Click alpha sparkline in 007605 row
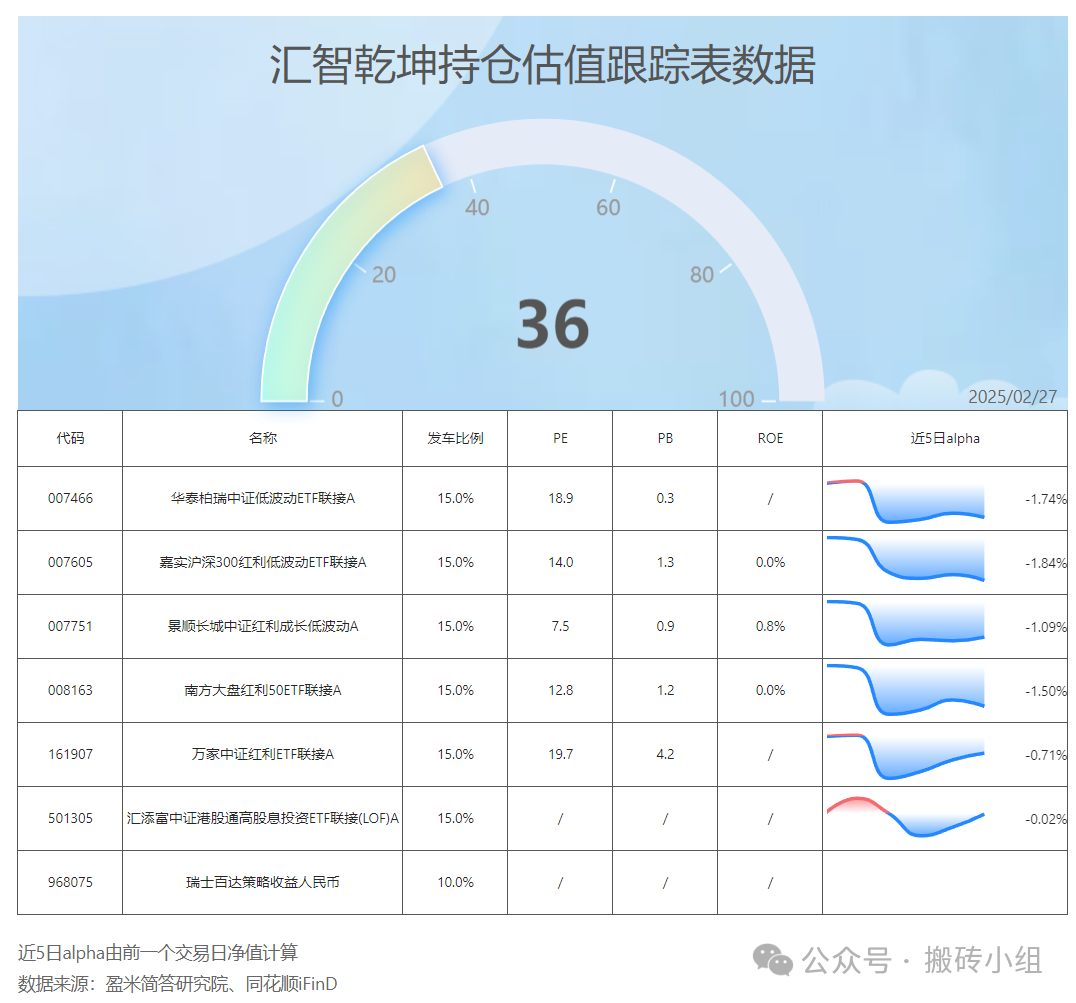Viewport: 1076px width, 1003px height. [905, 558]
